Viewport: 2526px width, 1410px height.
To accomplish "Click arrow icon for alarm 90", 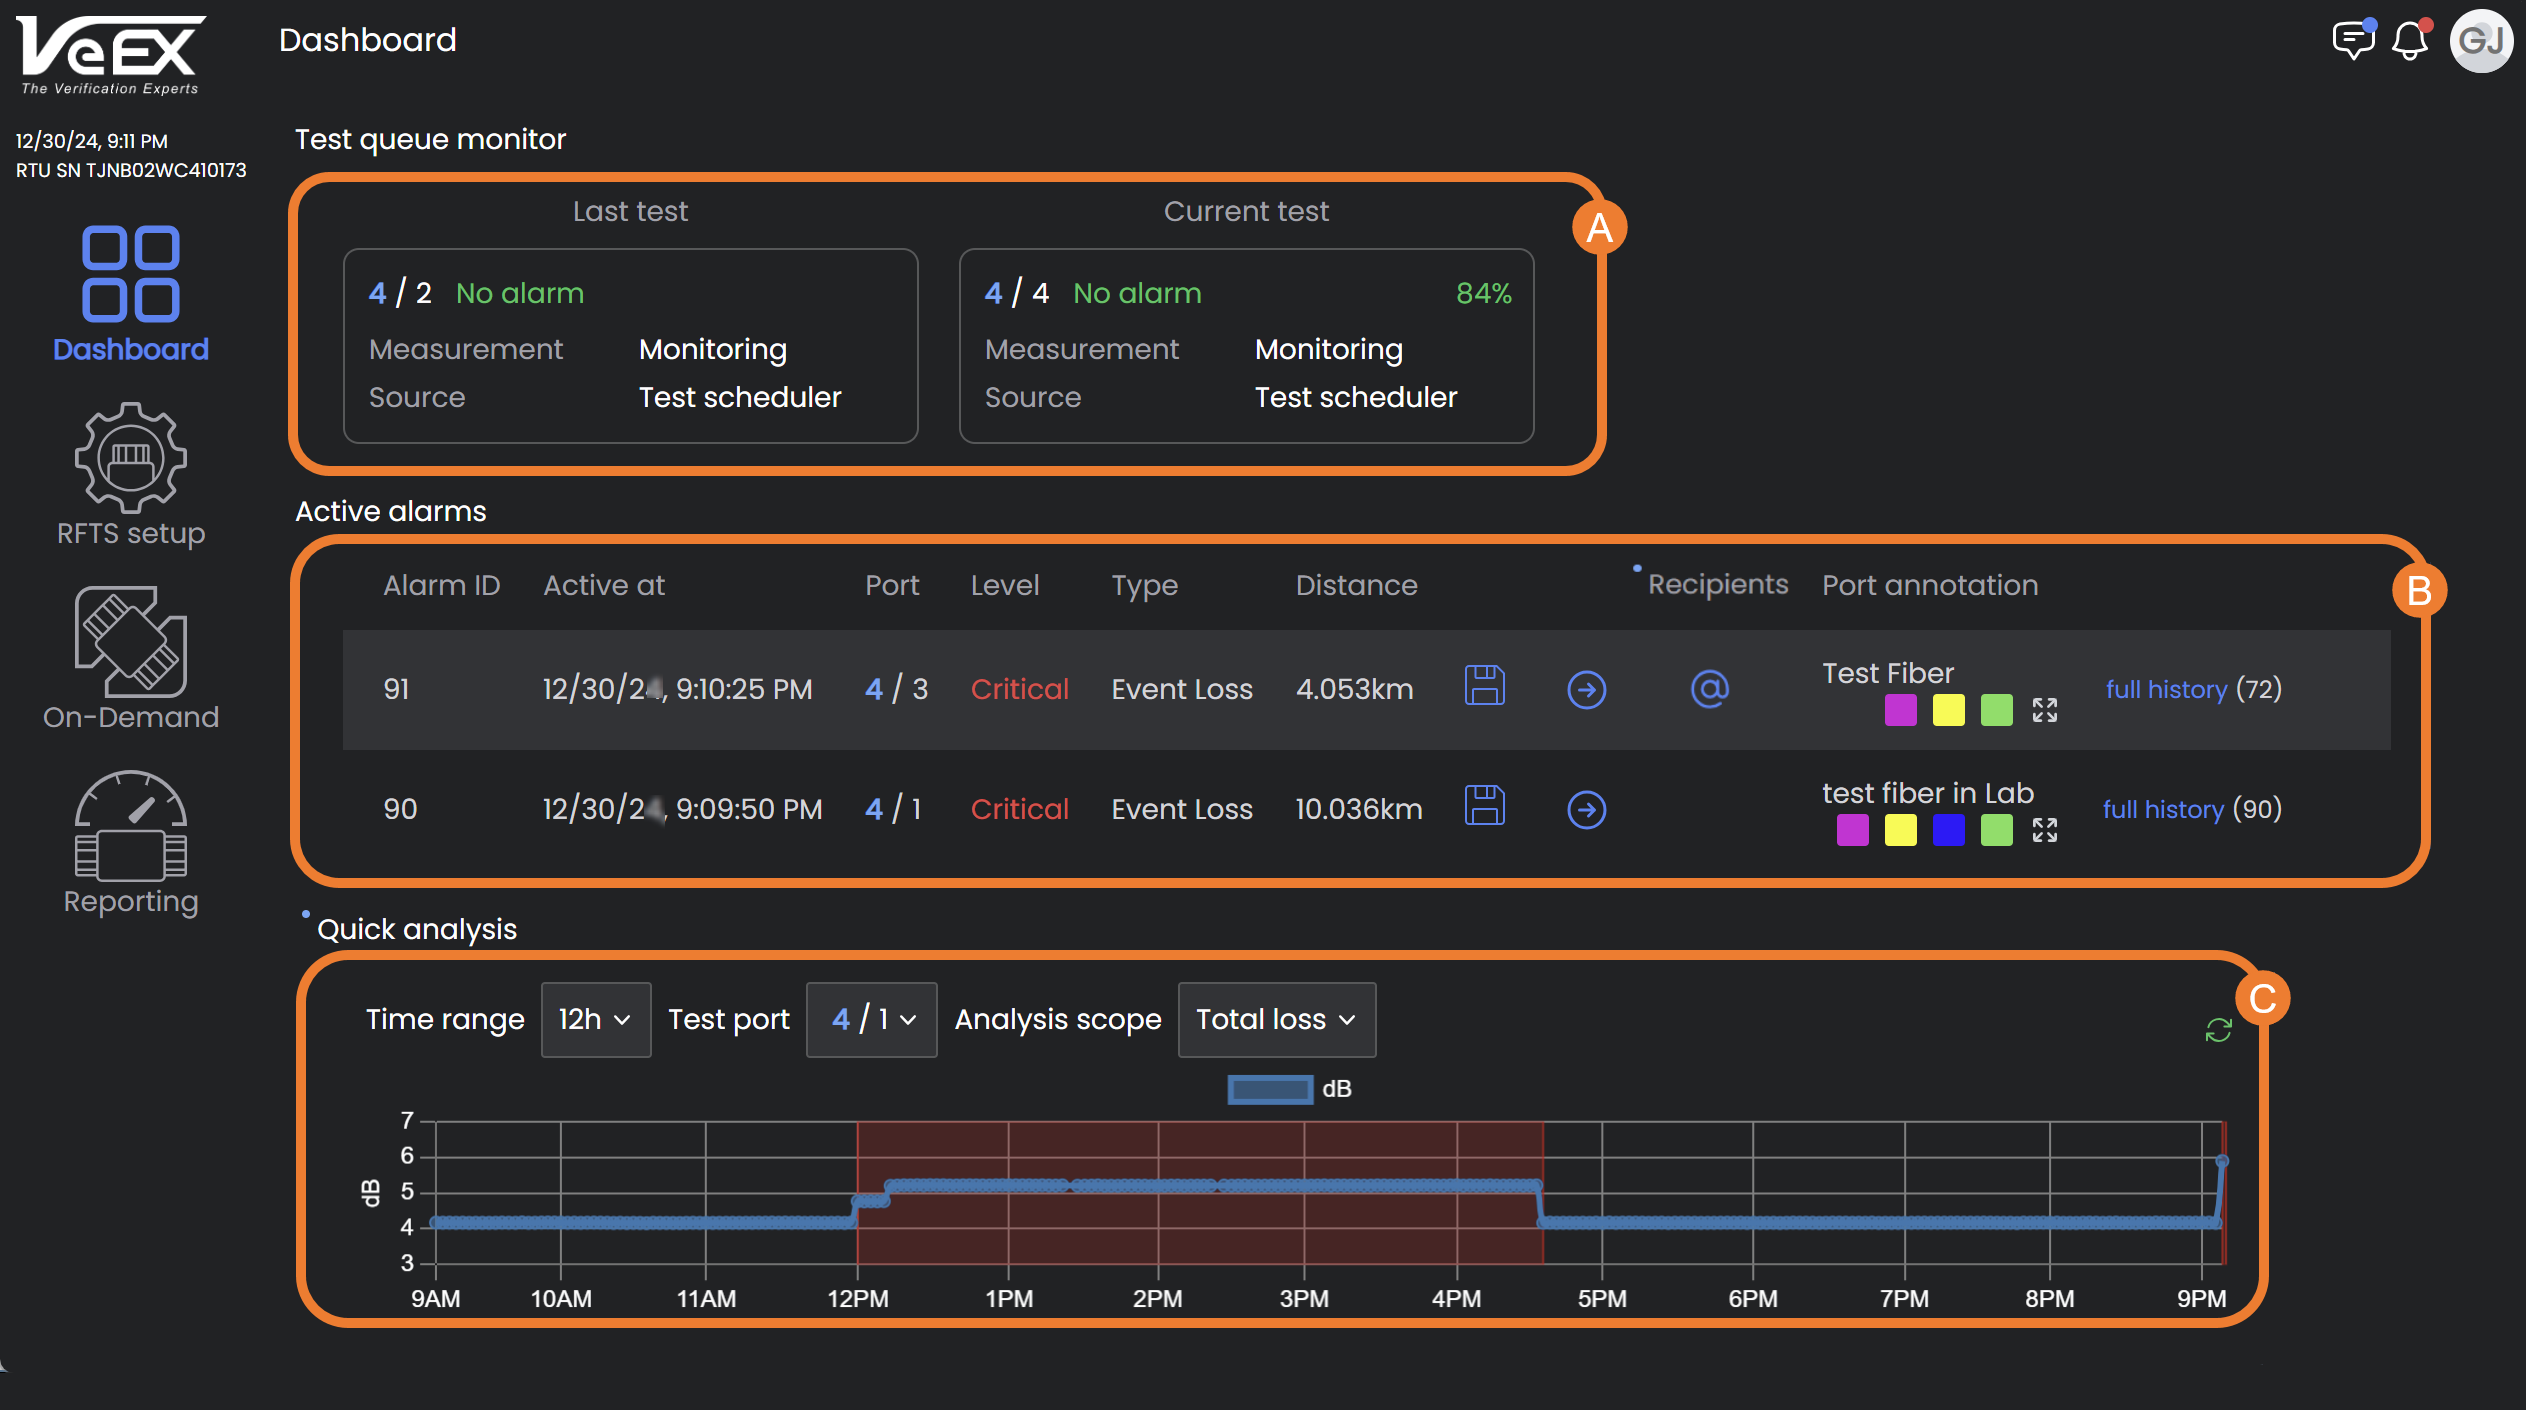I will click(1586, 809).
